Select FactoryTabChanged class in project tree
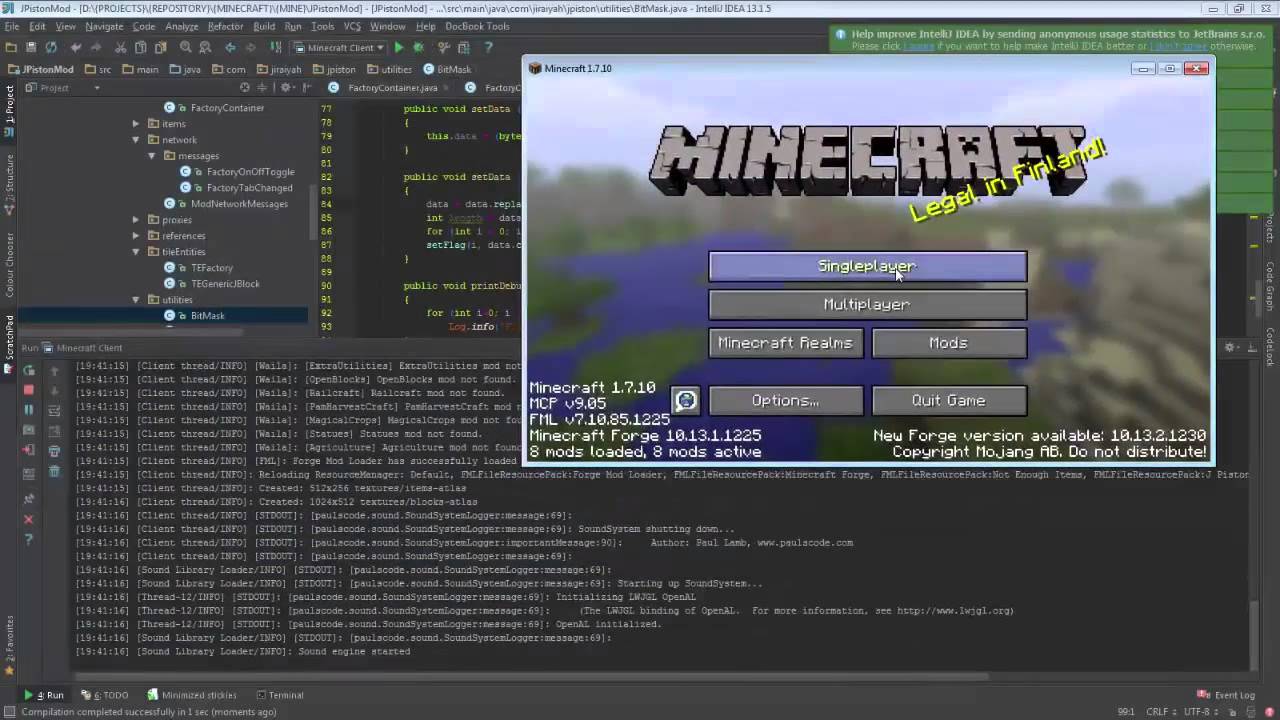 point(249,188)
